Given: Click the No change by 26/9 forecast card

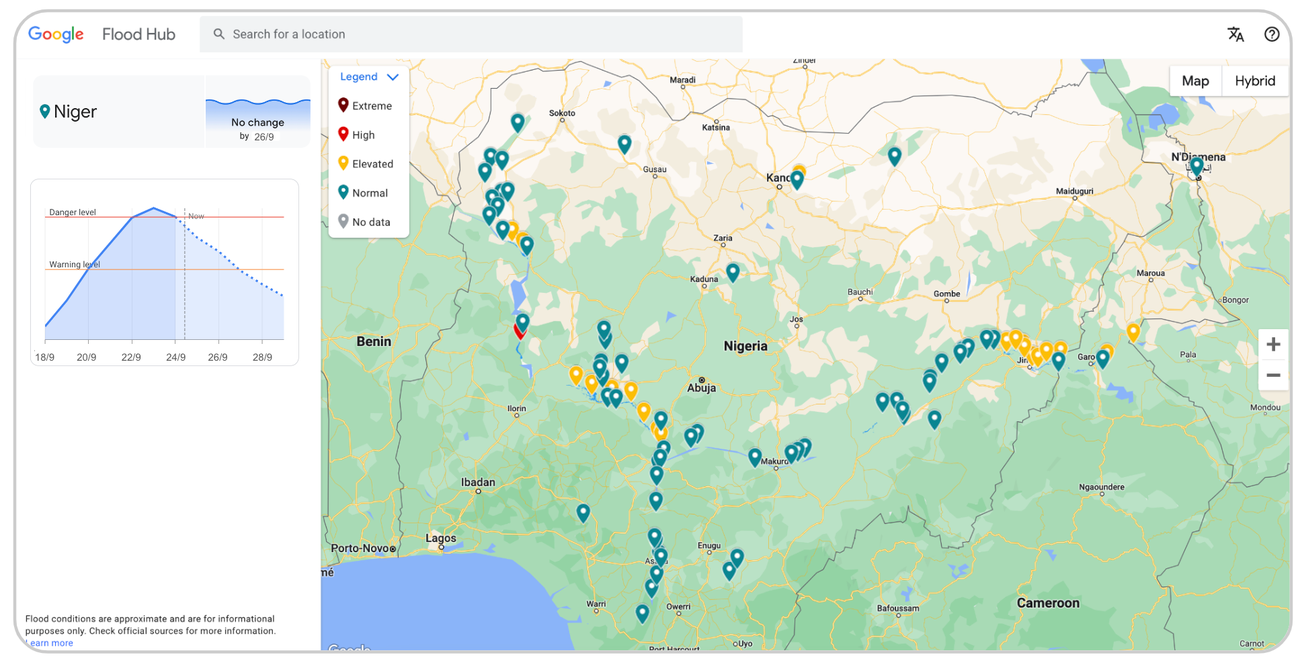Looking at the screenshot, I should 258,122.
